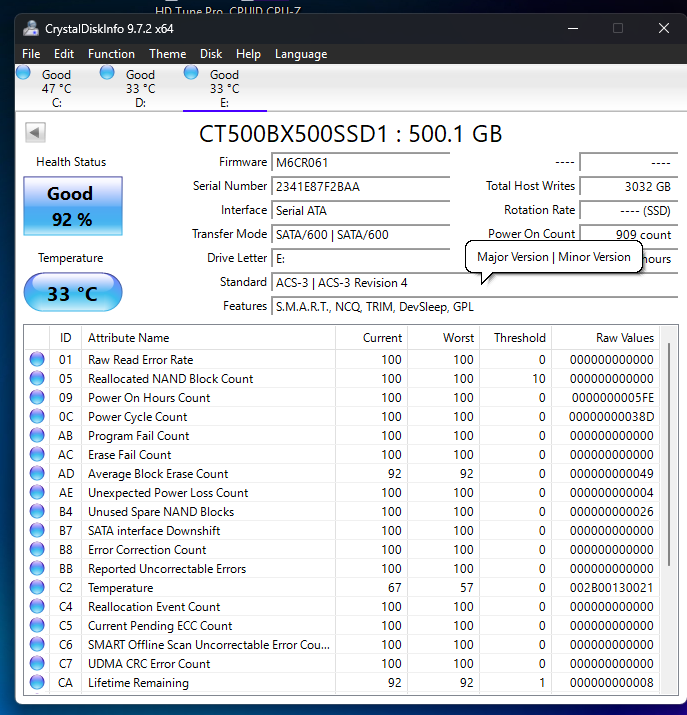Click the Raw Values column header
The image size is (687, 715).
(x=605, y=338)
